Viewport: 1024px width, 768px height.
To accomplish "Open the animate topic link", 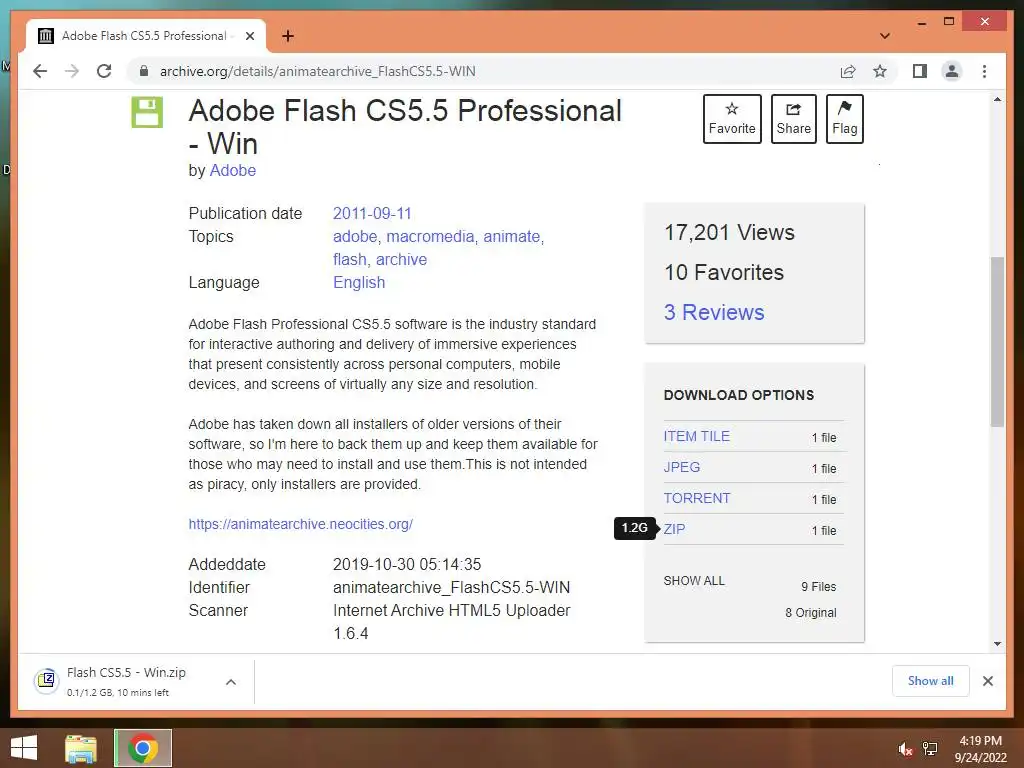I will coord(512,236).
